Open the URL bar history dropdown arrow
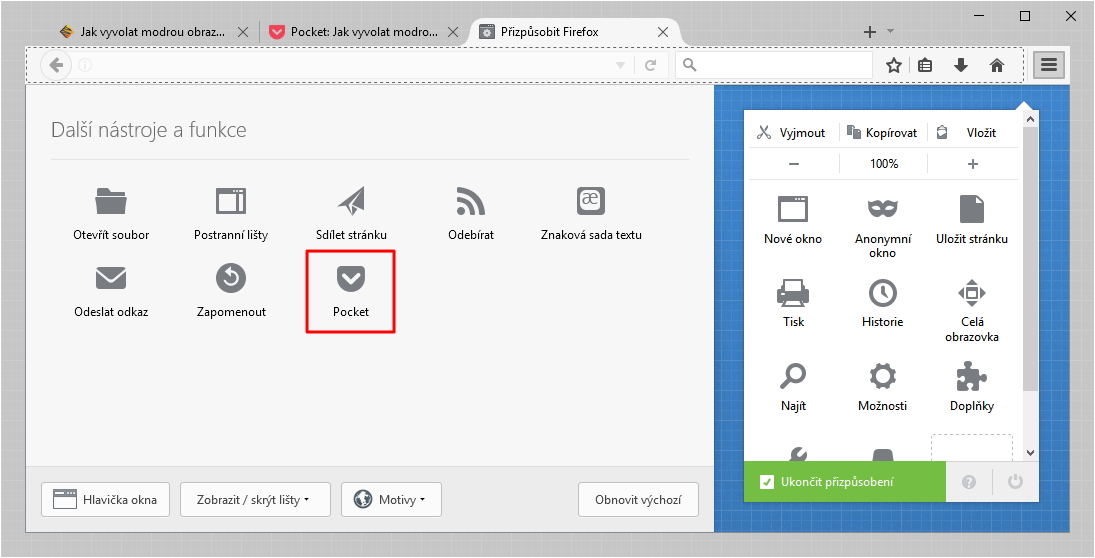 point(620,65)
